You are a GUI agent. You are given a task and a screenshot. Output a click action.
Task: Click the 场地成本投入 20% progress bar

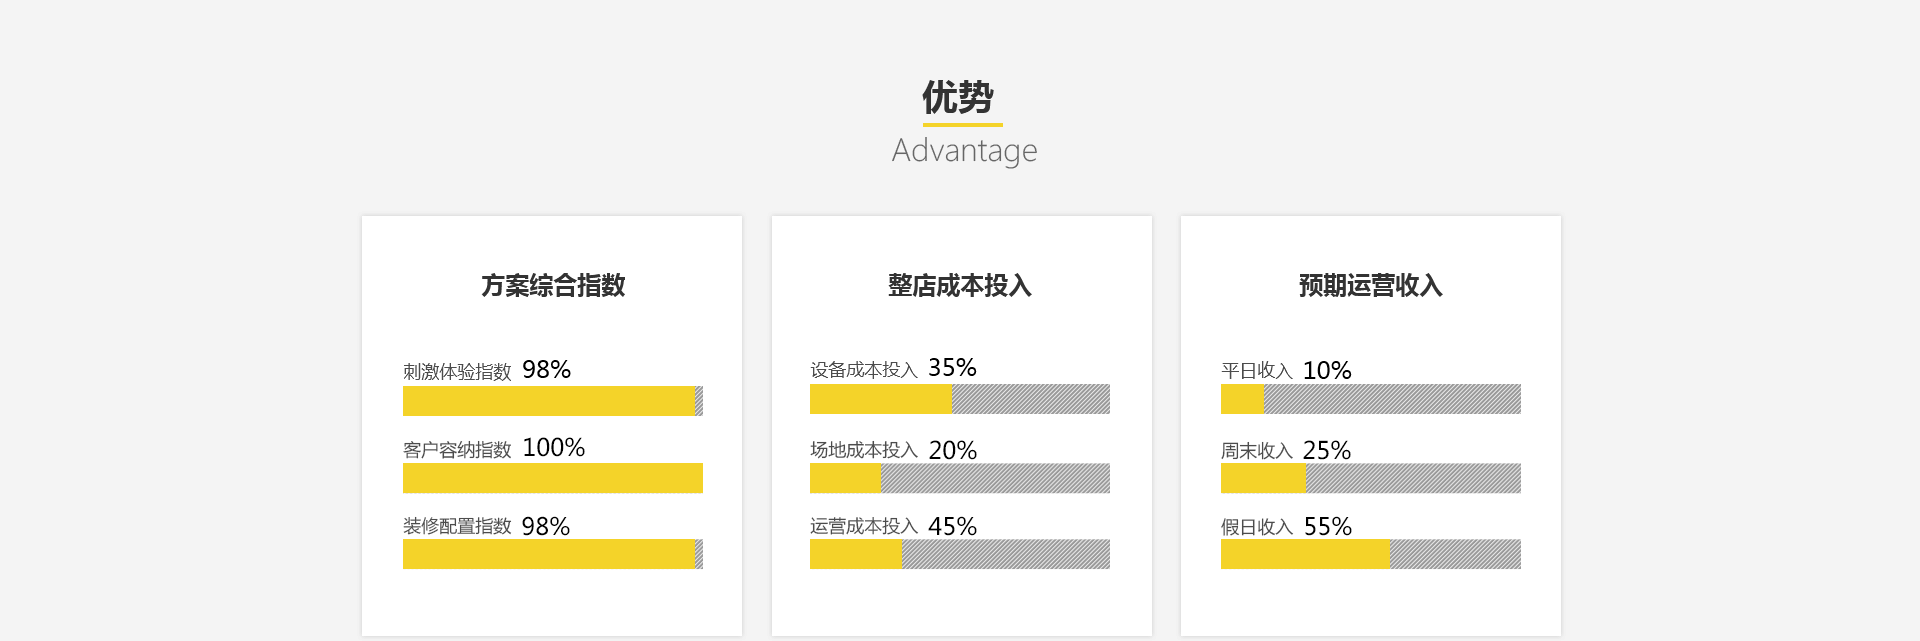coord(960,478)
